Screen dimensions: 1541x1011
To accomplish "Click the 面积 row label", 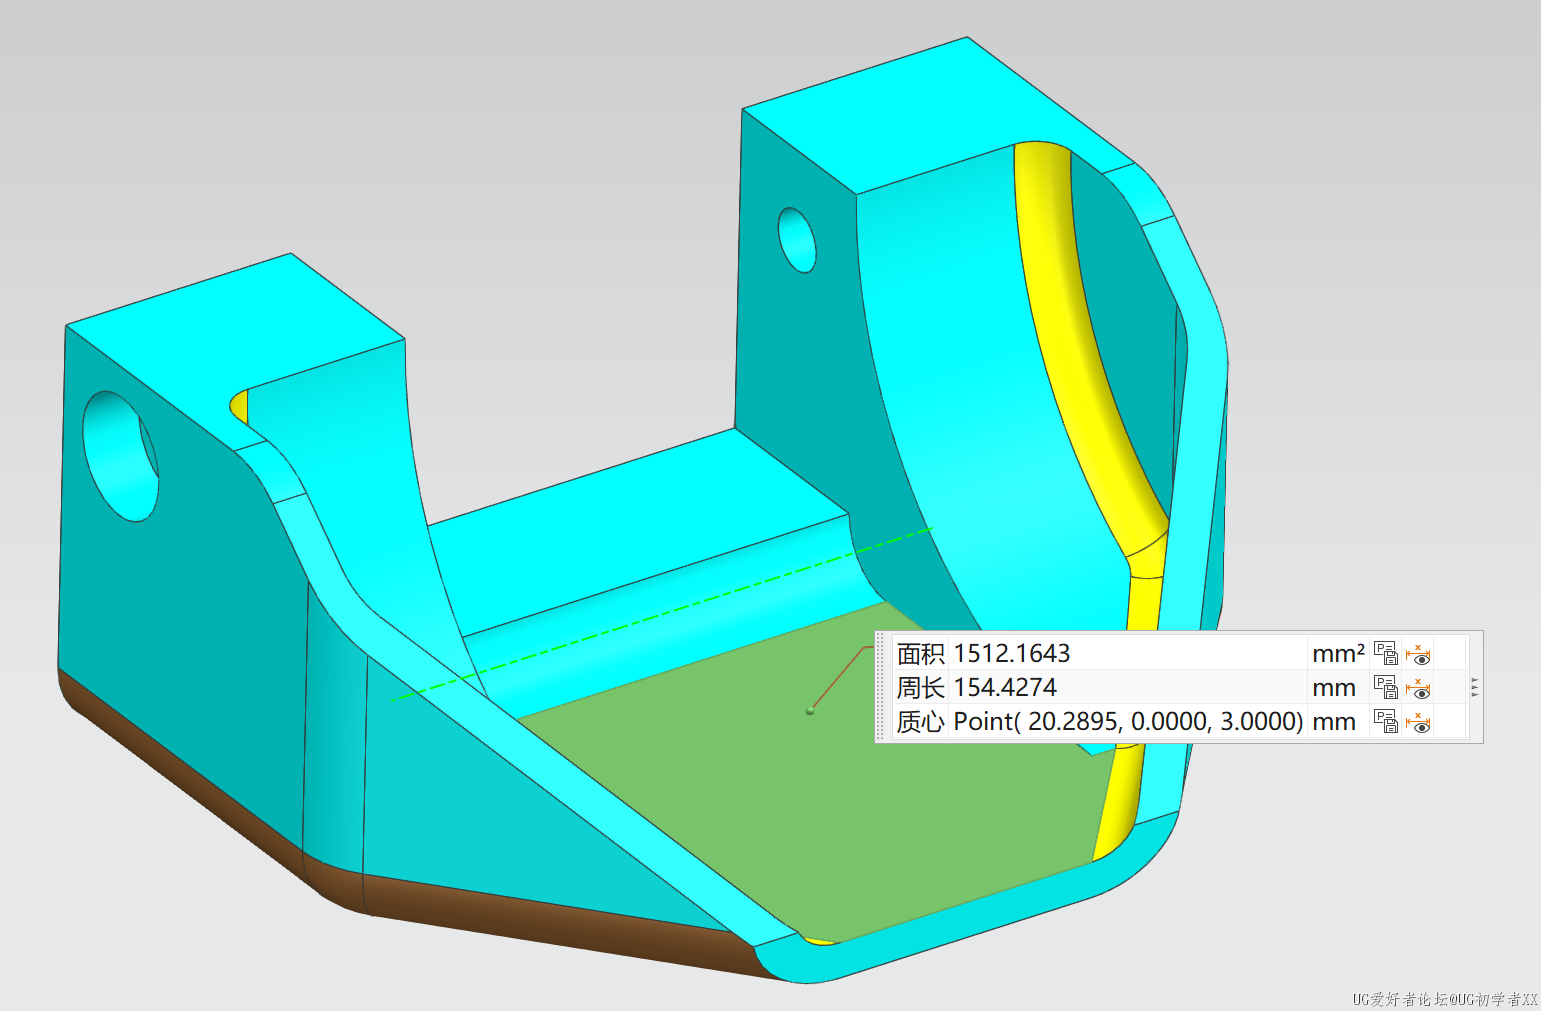I will 920,653.
